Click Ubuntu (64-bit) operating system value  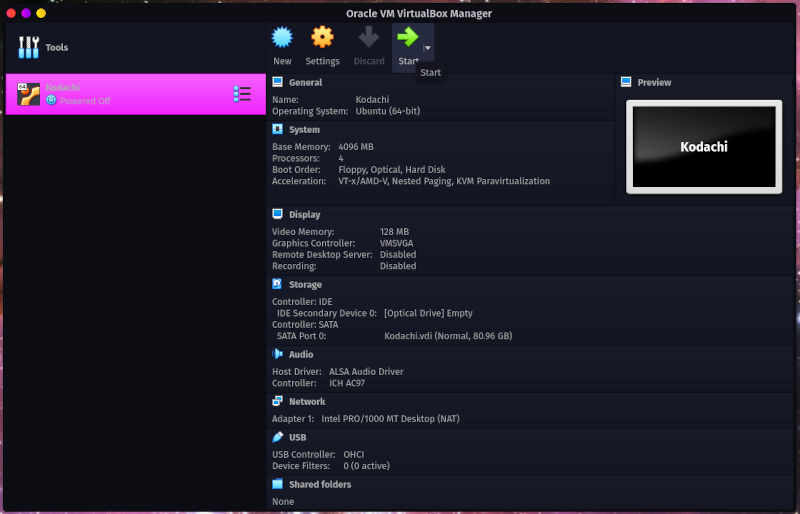tap(388, 111)
